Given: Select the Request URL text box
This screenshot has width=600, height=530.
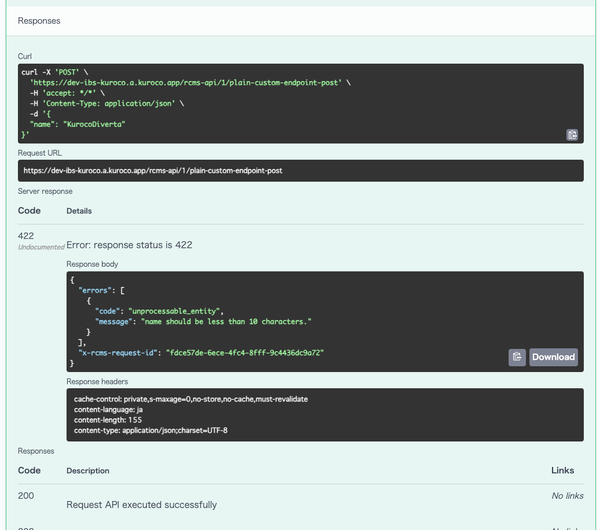Looking at the screenshot, I should click(x=300, y=171).
